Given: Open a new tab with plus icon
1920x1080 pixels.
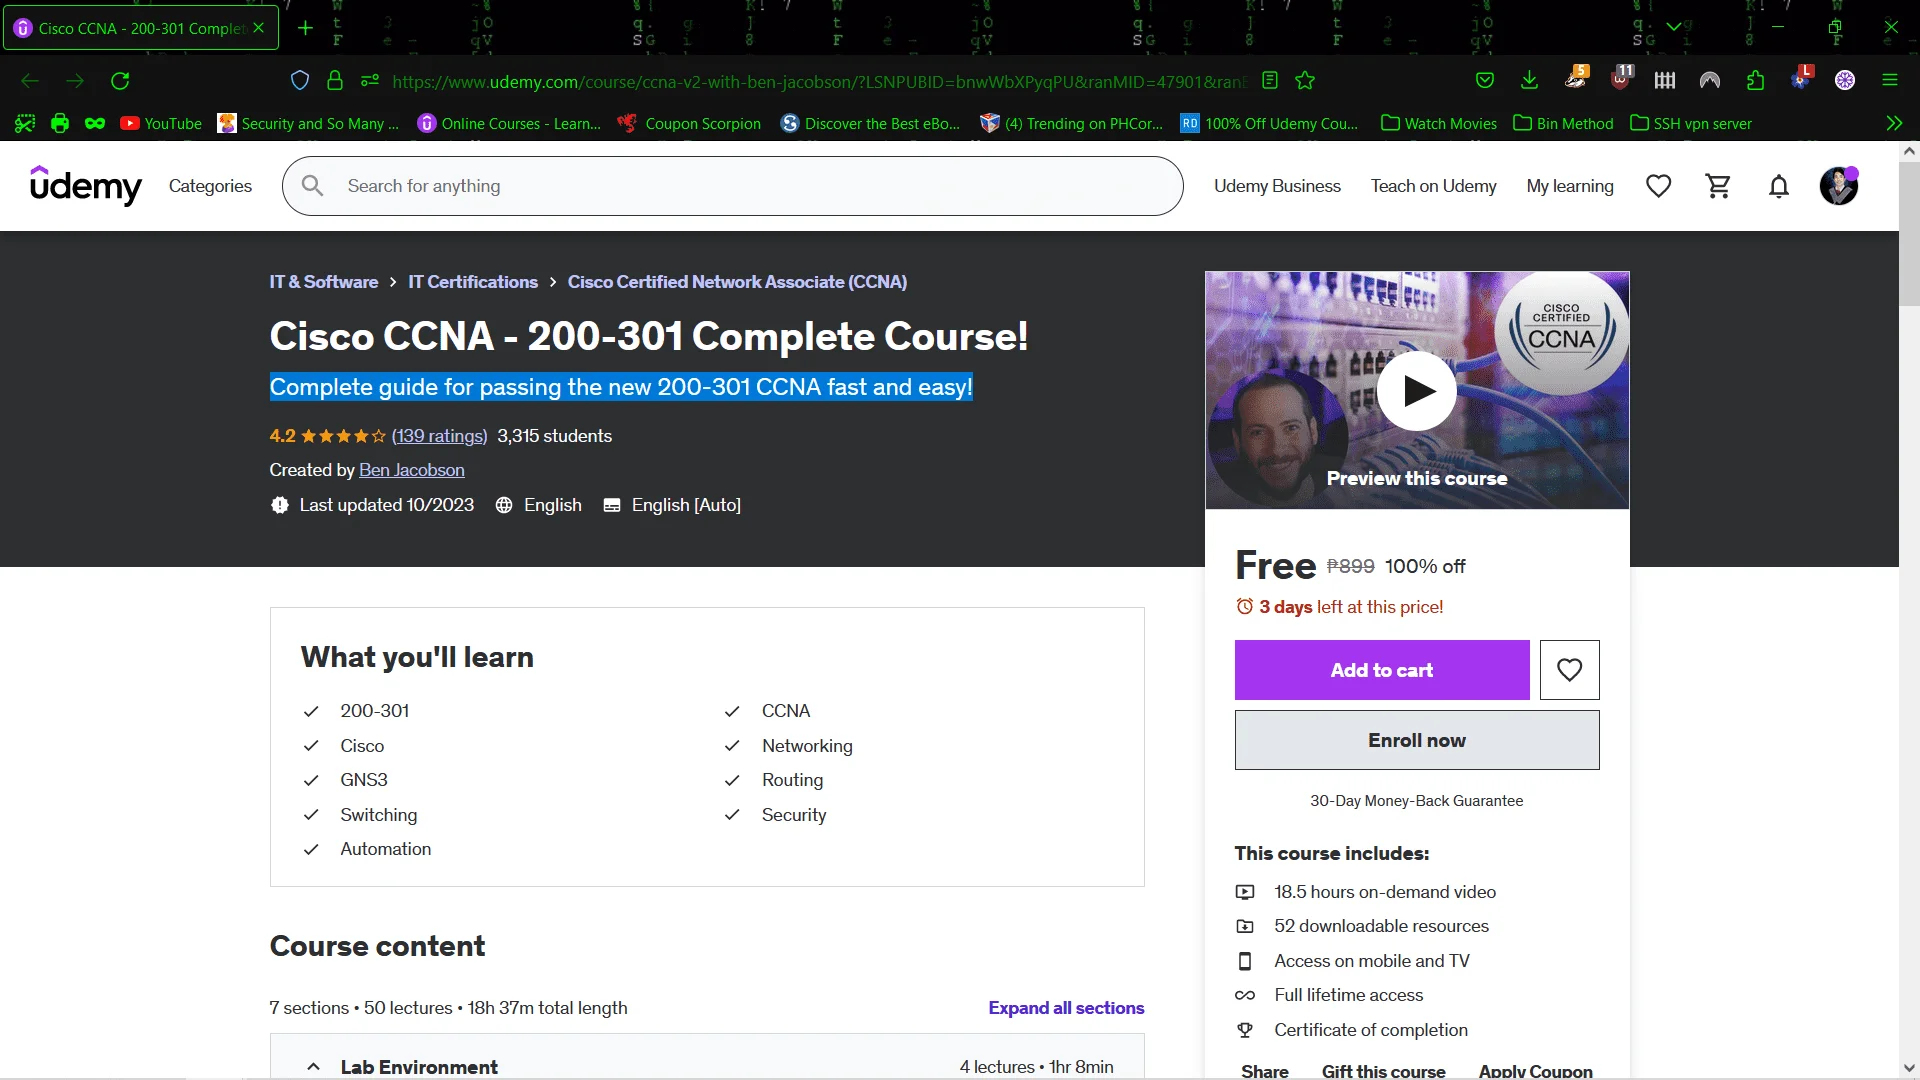Looking at the screenshot, I should pyautogui.click(x=305, y=28).
